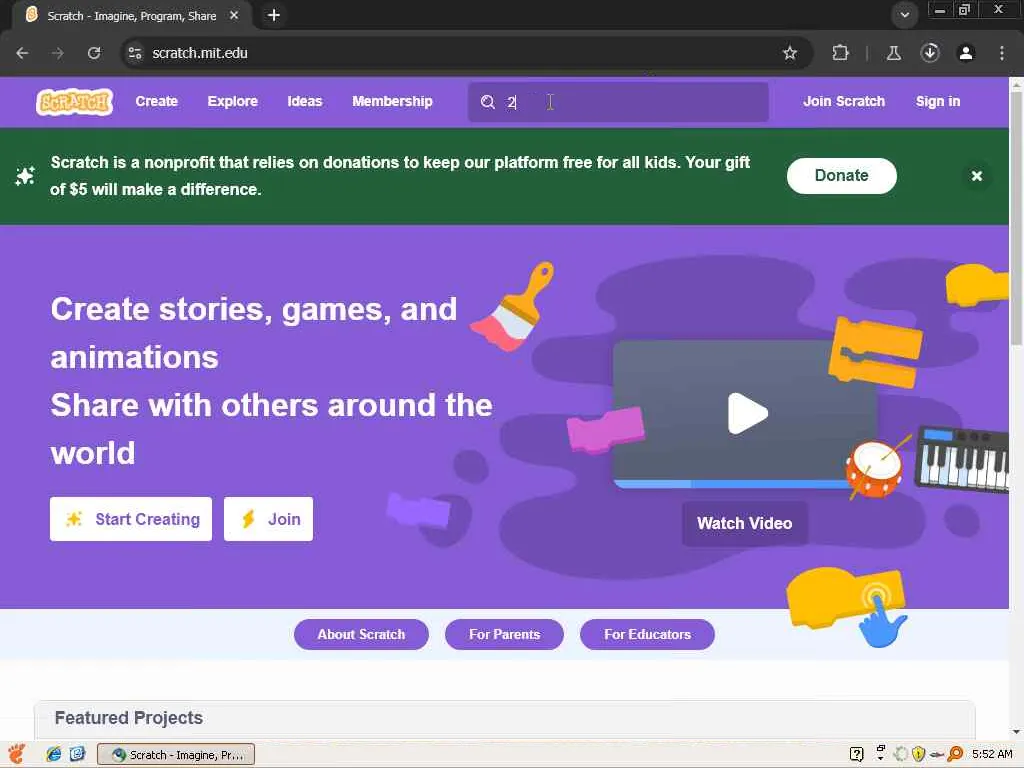Dismiss the donation banner
Viewport: 1024px width, 768px height.
point(976,176)
